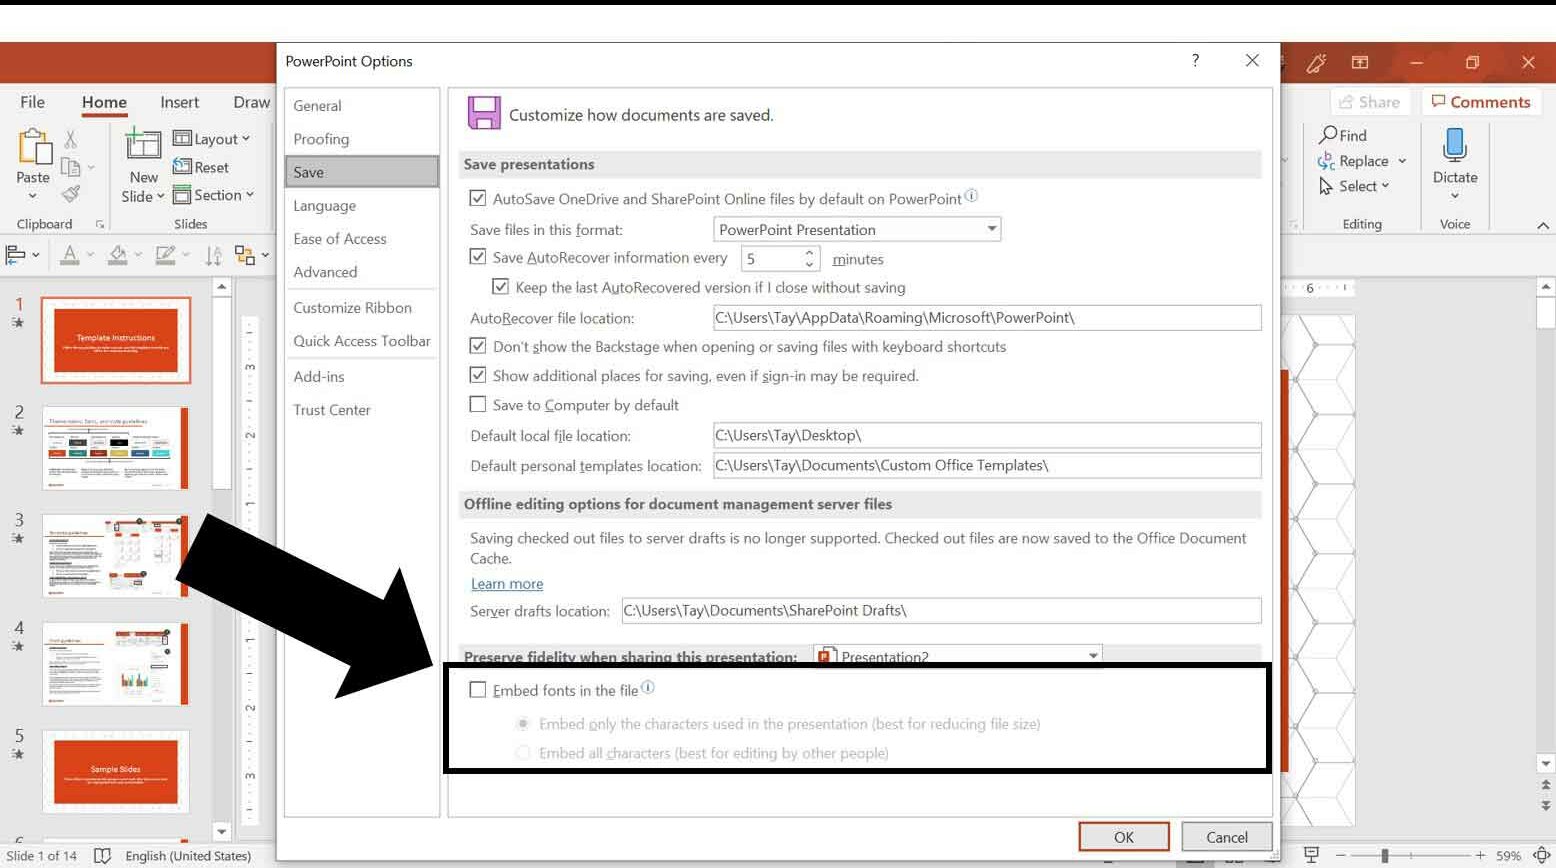Select Embed all characters radio button
The width and height of the screenshot is (1556, 868).
(522, 752)
